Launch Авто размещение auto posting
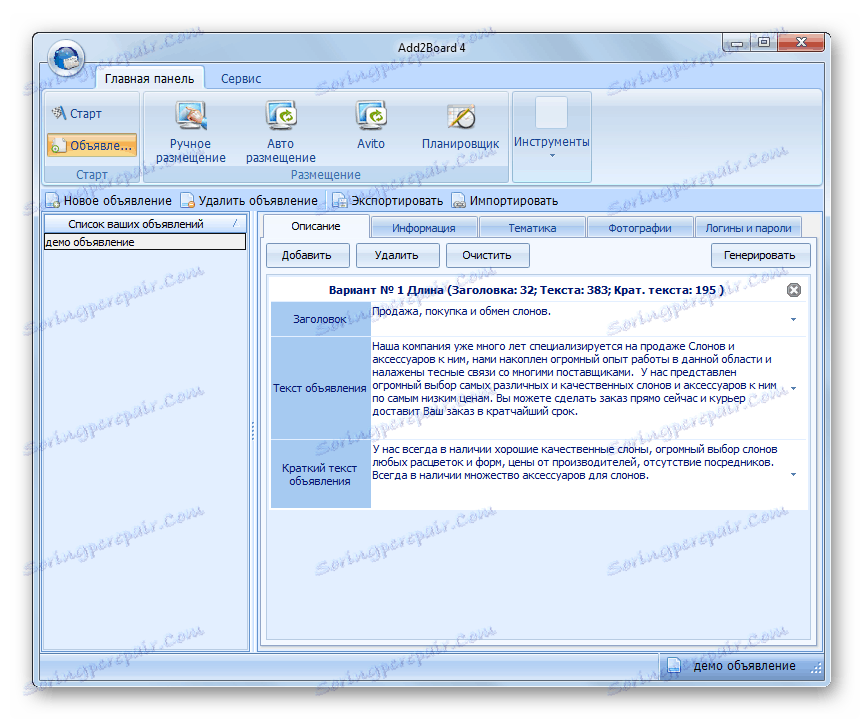Screen dimensions: 864x720 point(280,132)
